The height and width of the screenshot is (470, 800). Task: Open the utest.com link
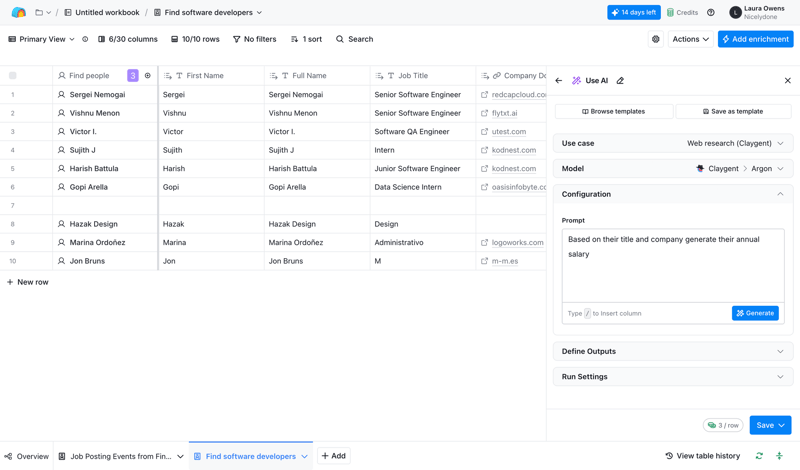[x=509, y=132]
